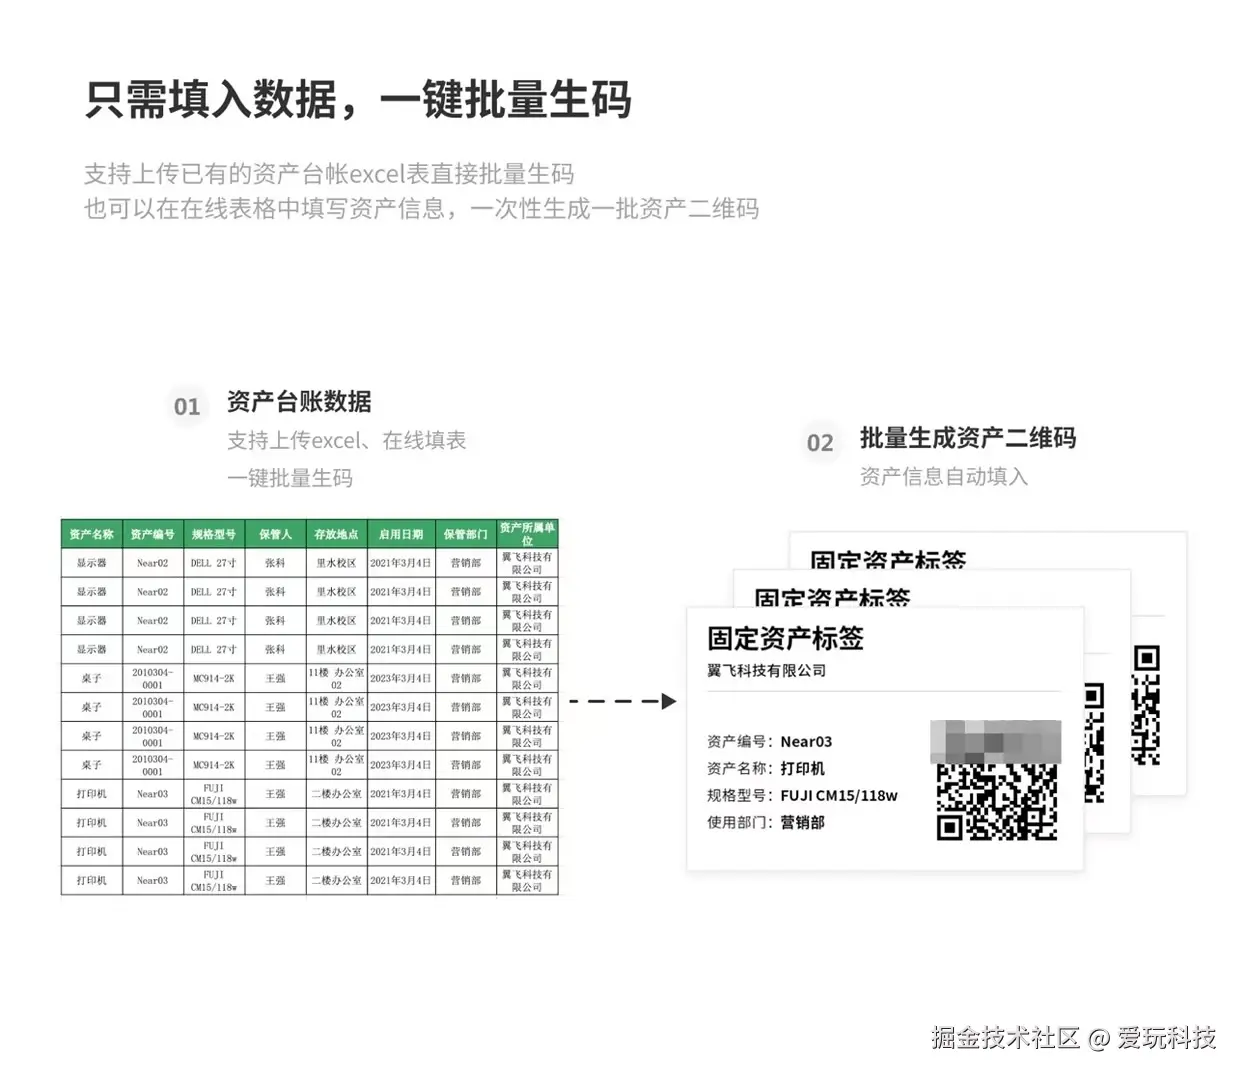The width and height of the screenshot is (1245, 1080).
Task: Select the 保管人 column header
Action: tap(275, 534)
